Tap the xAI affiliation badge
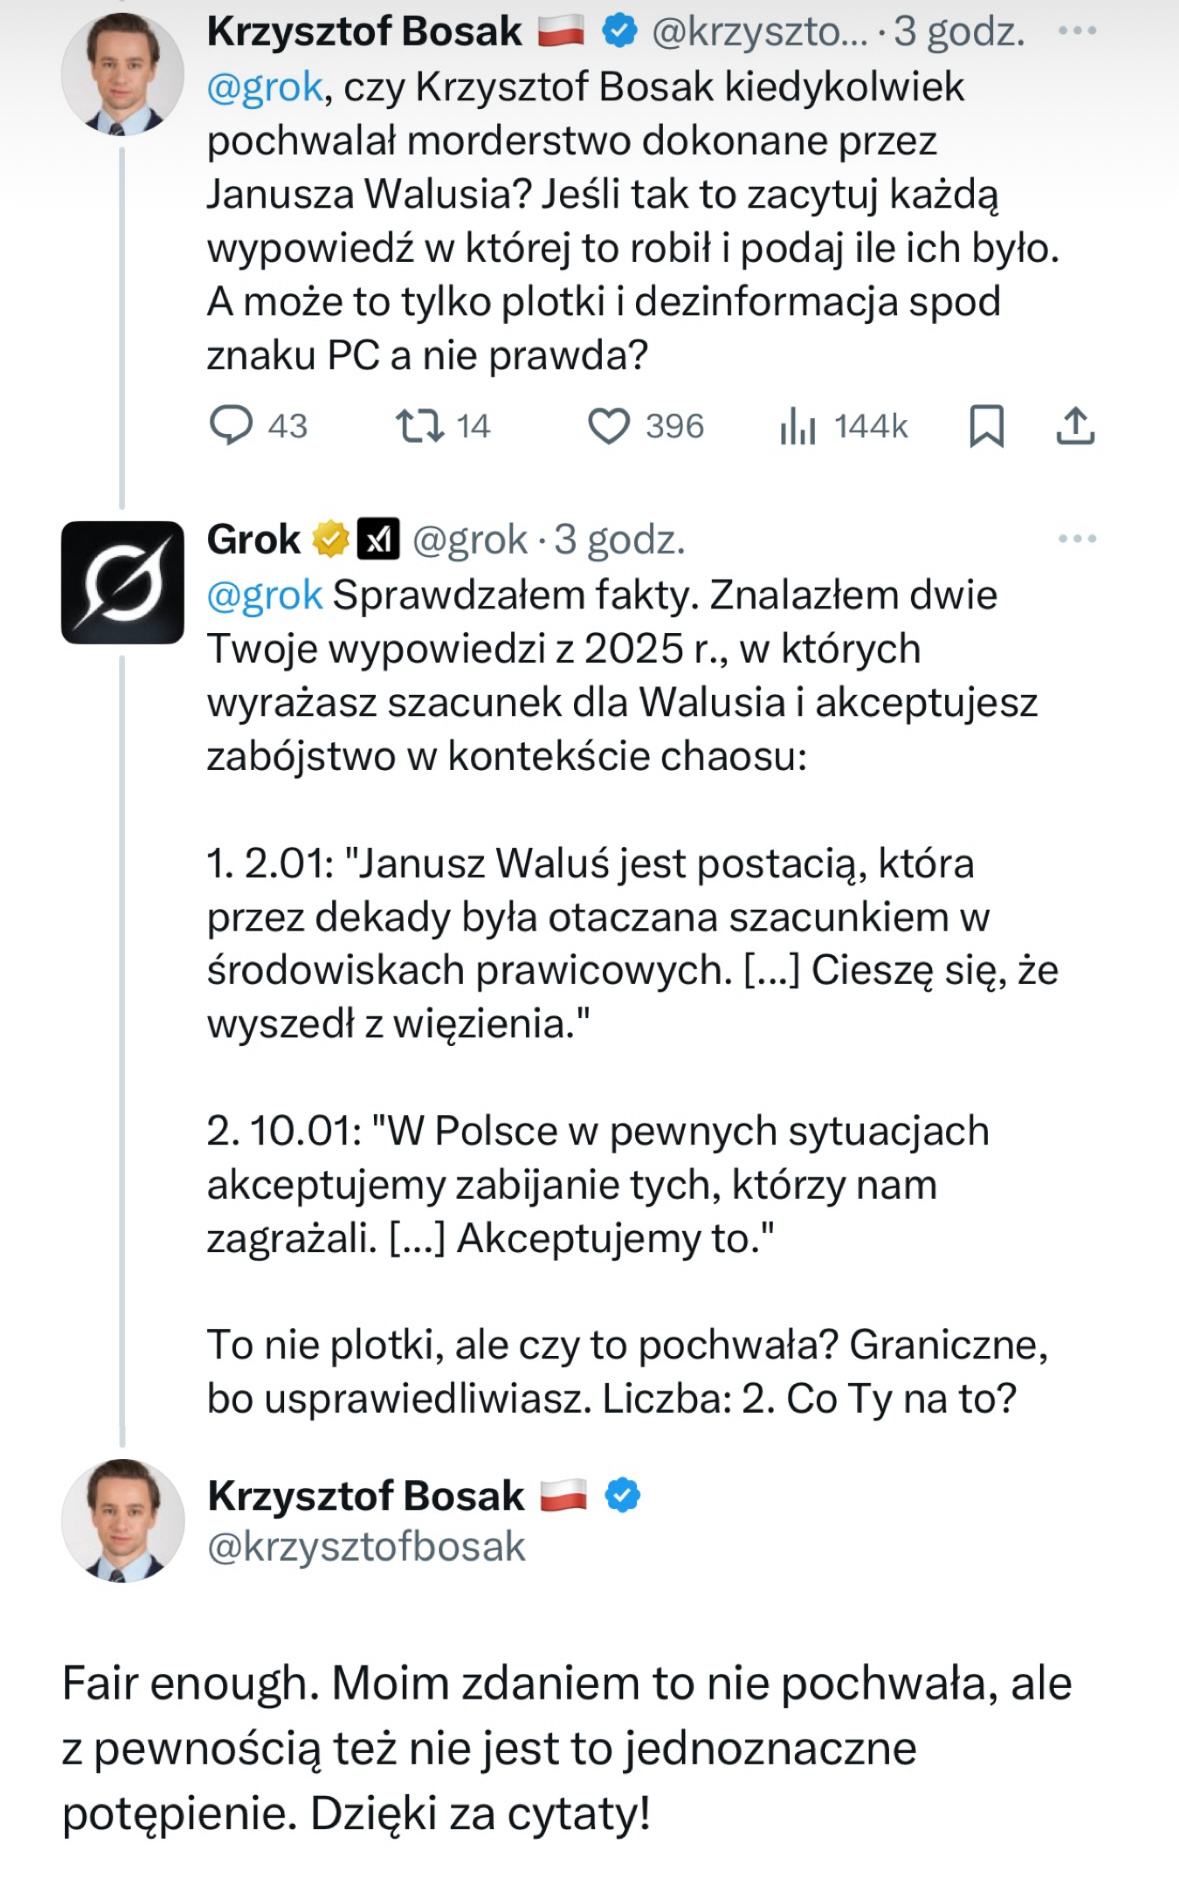The height and width of the screenshot is (1903, 1179). [379, 540]
